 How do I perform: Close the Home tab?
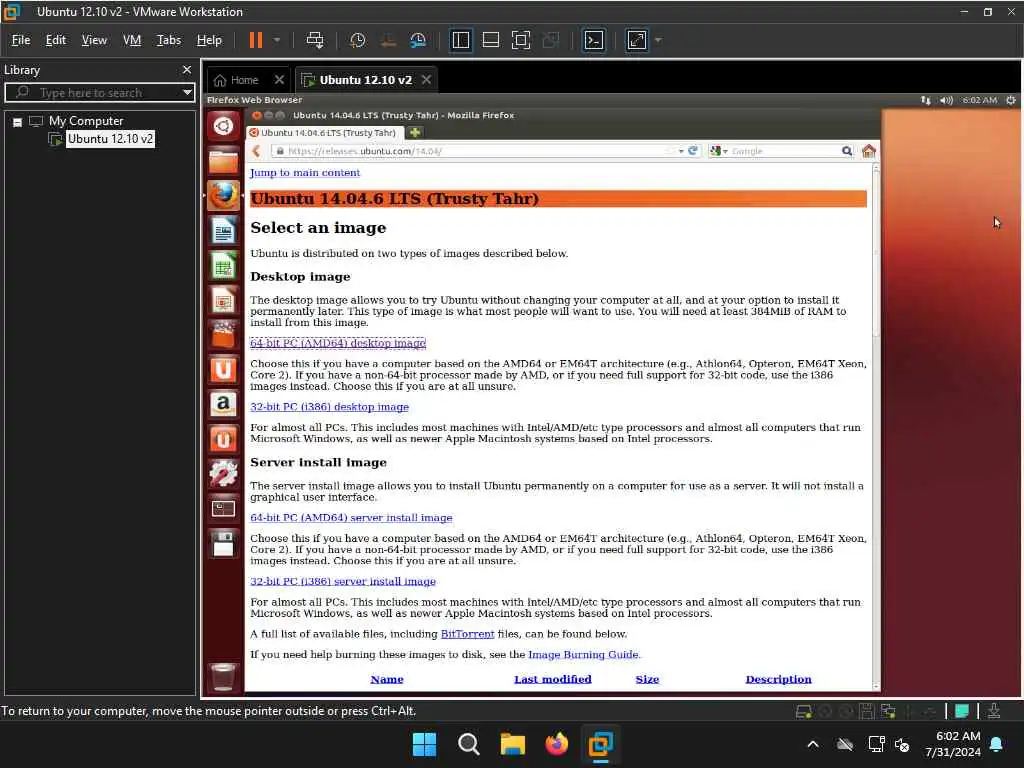pos(280,80)
